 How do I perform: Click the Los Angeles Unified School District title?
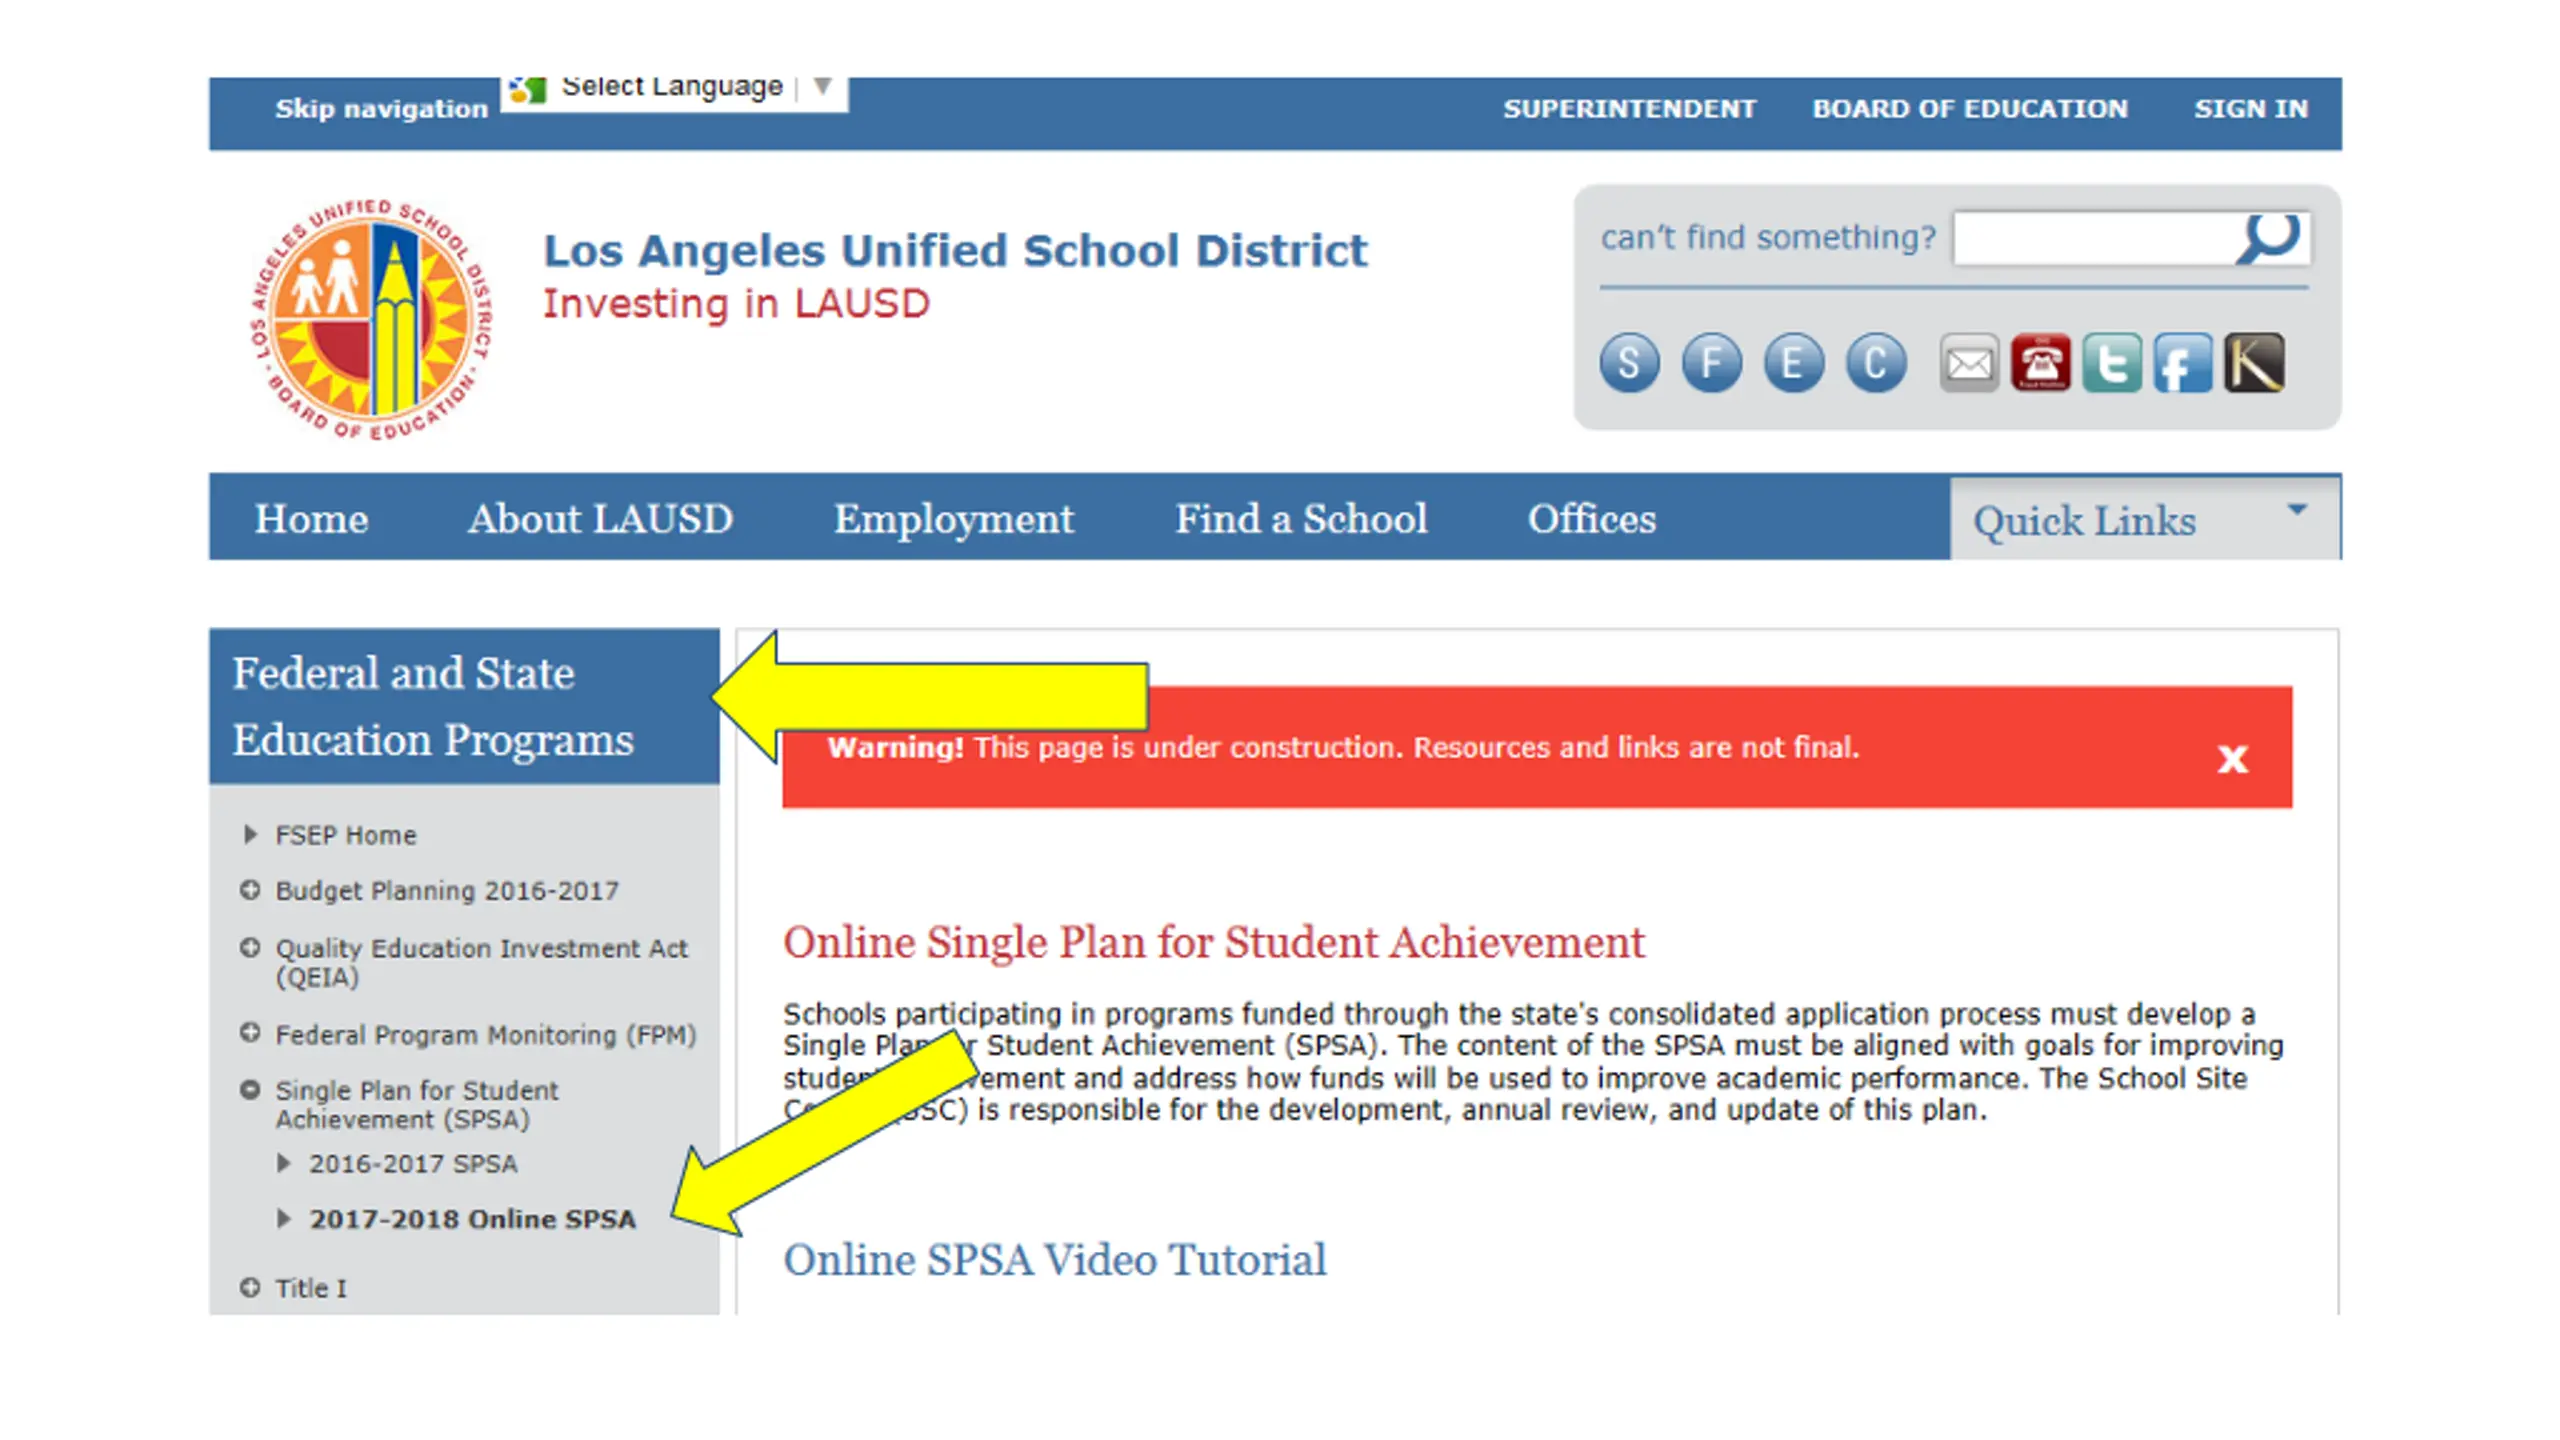click(955, 250)
